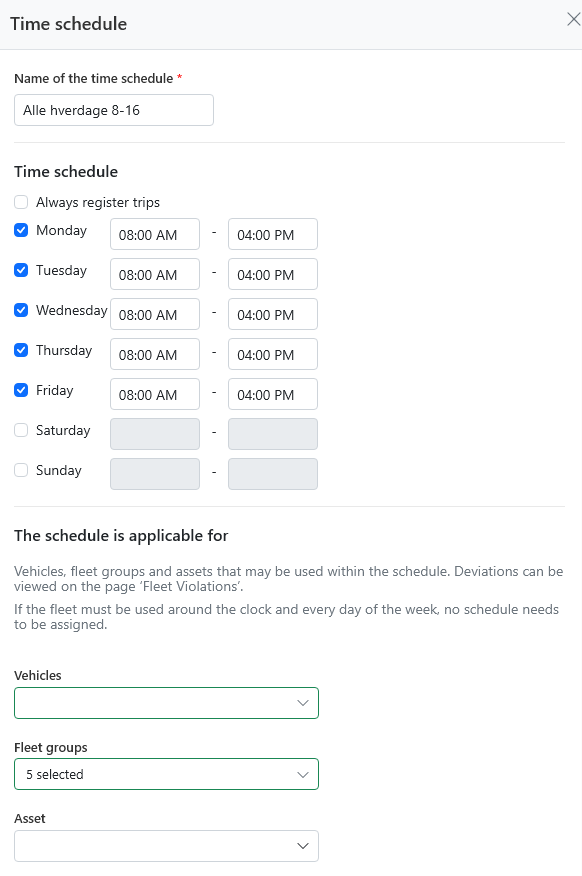The height and width of the screenshot is (876, 582).
Task: Expand the Fleet groups dropdown showing 5 selected
Action: coord(166,774)
